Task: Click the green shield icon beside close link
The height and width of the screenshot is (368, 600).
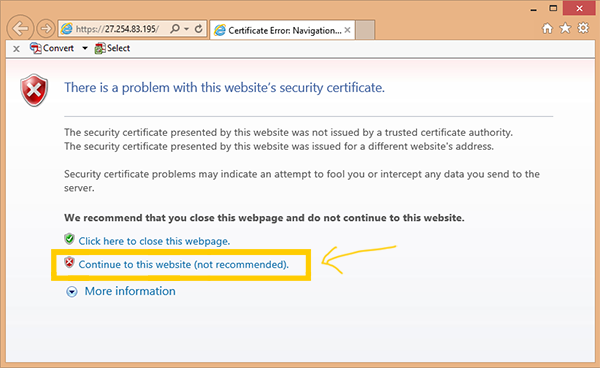Action: pos(69,239)
